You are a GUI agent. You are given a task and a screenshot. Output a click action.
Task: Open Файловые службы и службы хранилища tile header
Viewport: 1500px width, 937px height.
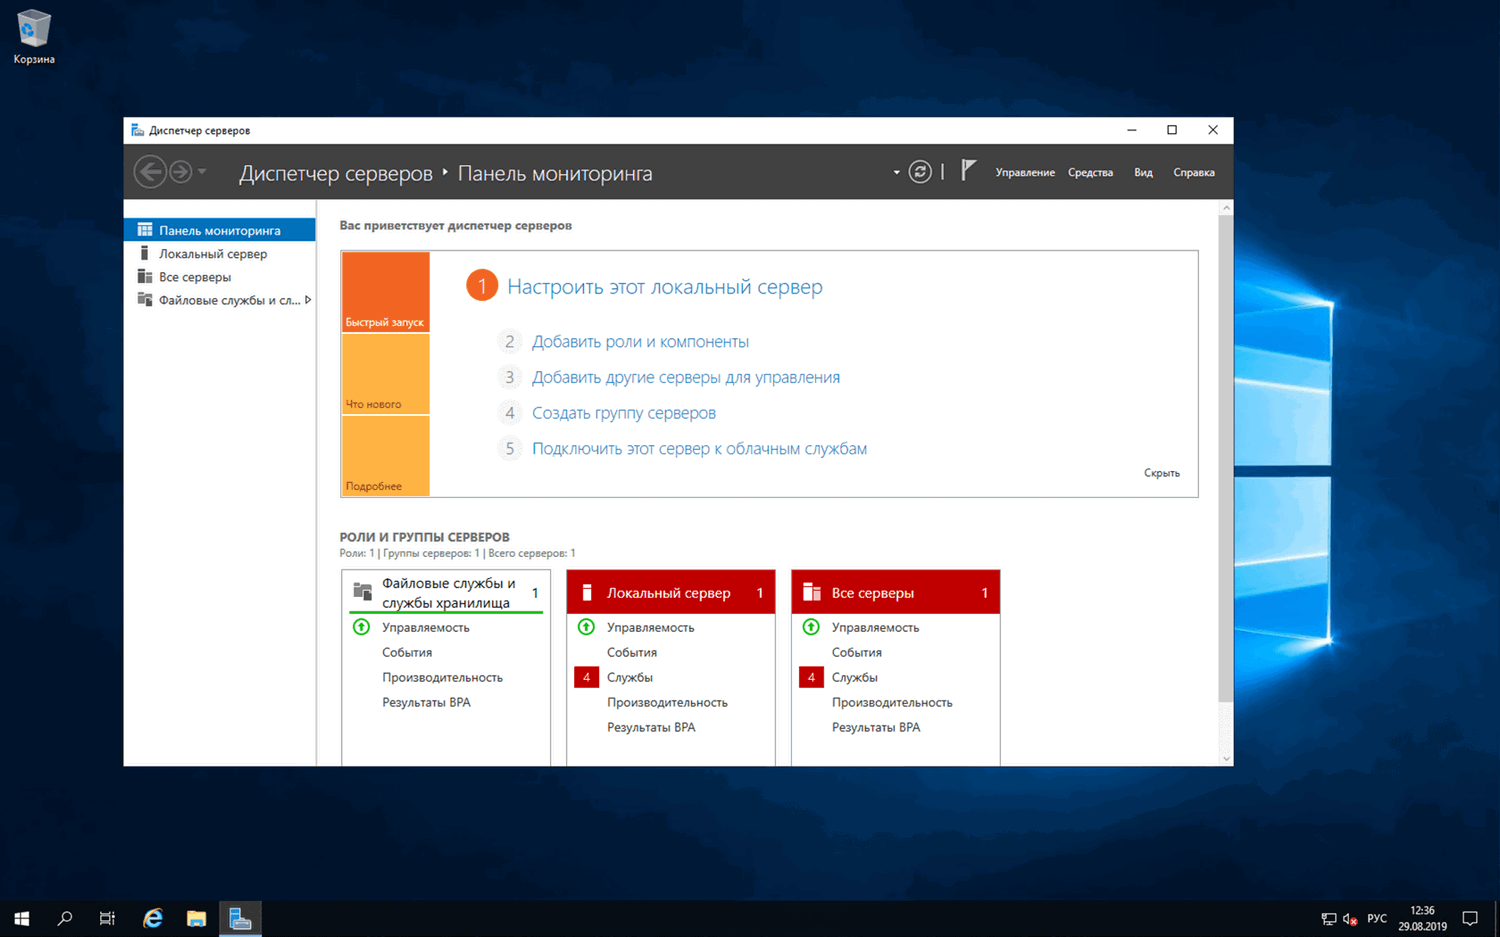point(446,593)
